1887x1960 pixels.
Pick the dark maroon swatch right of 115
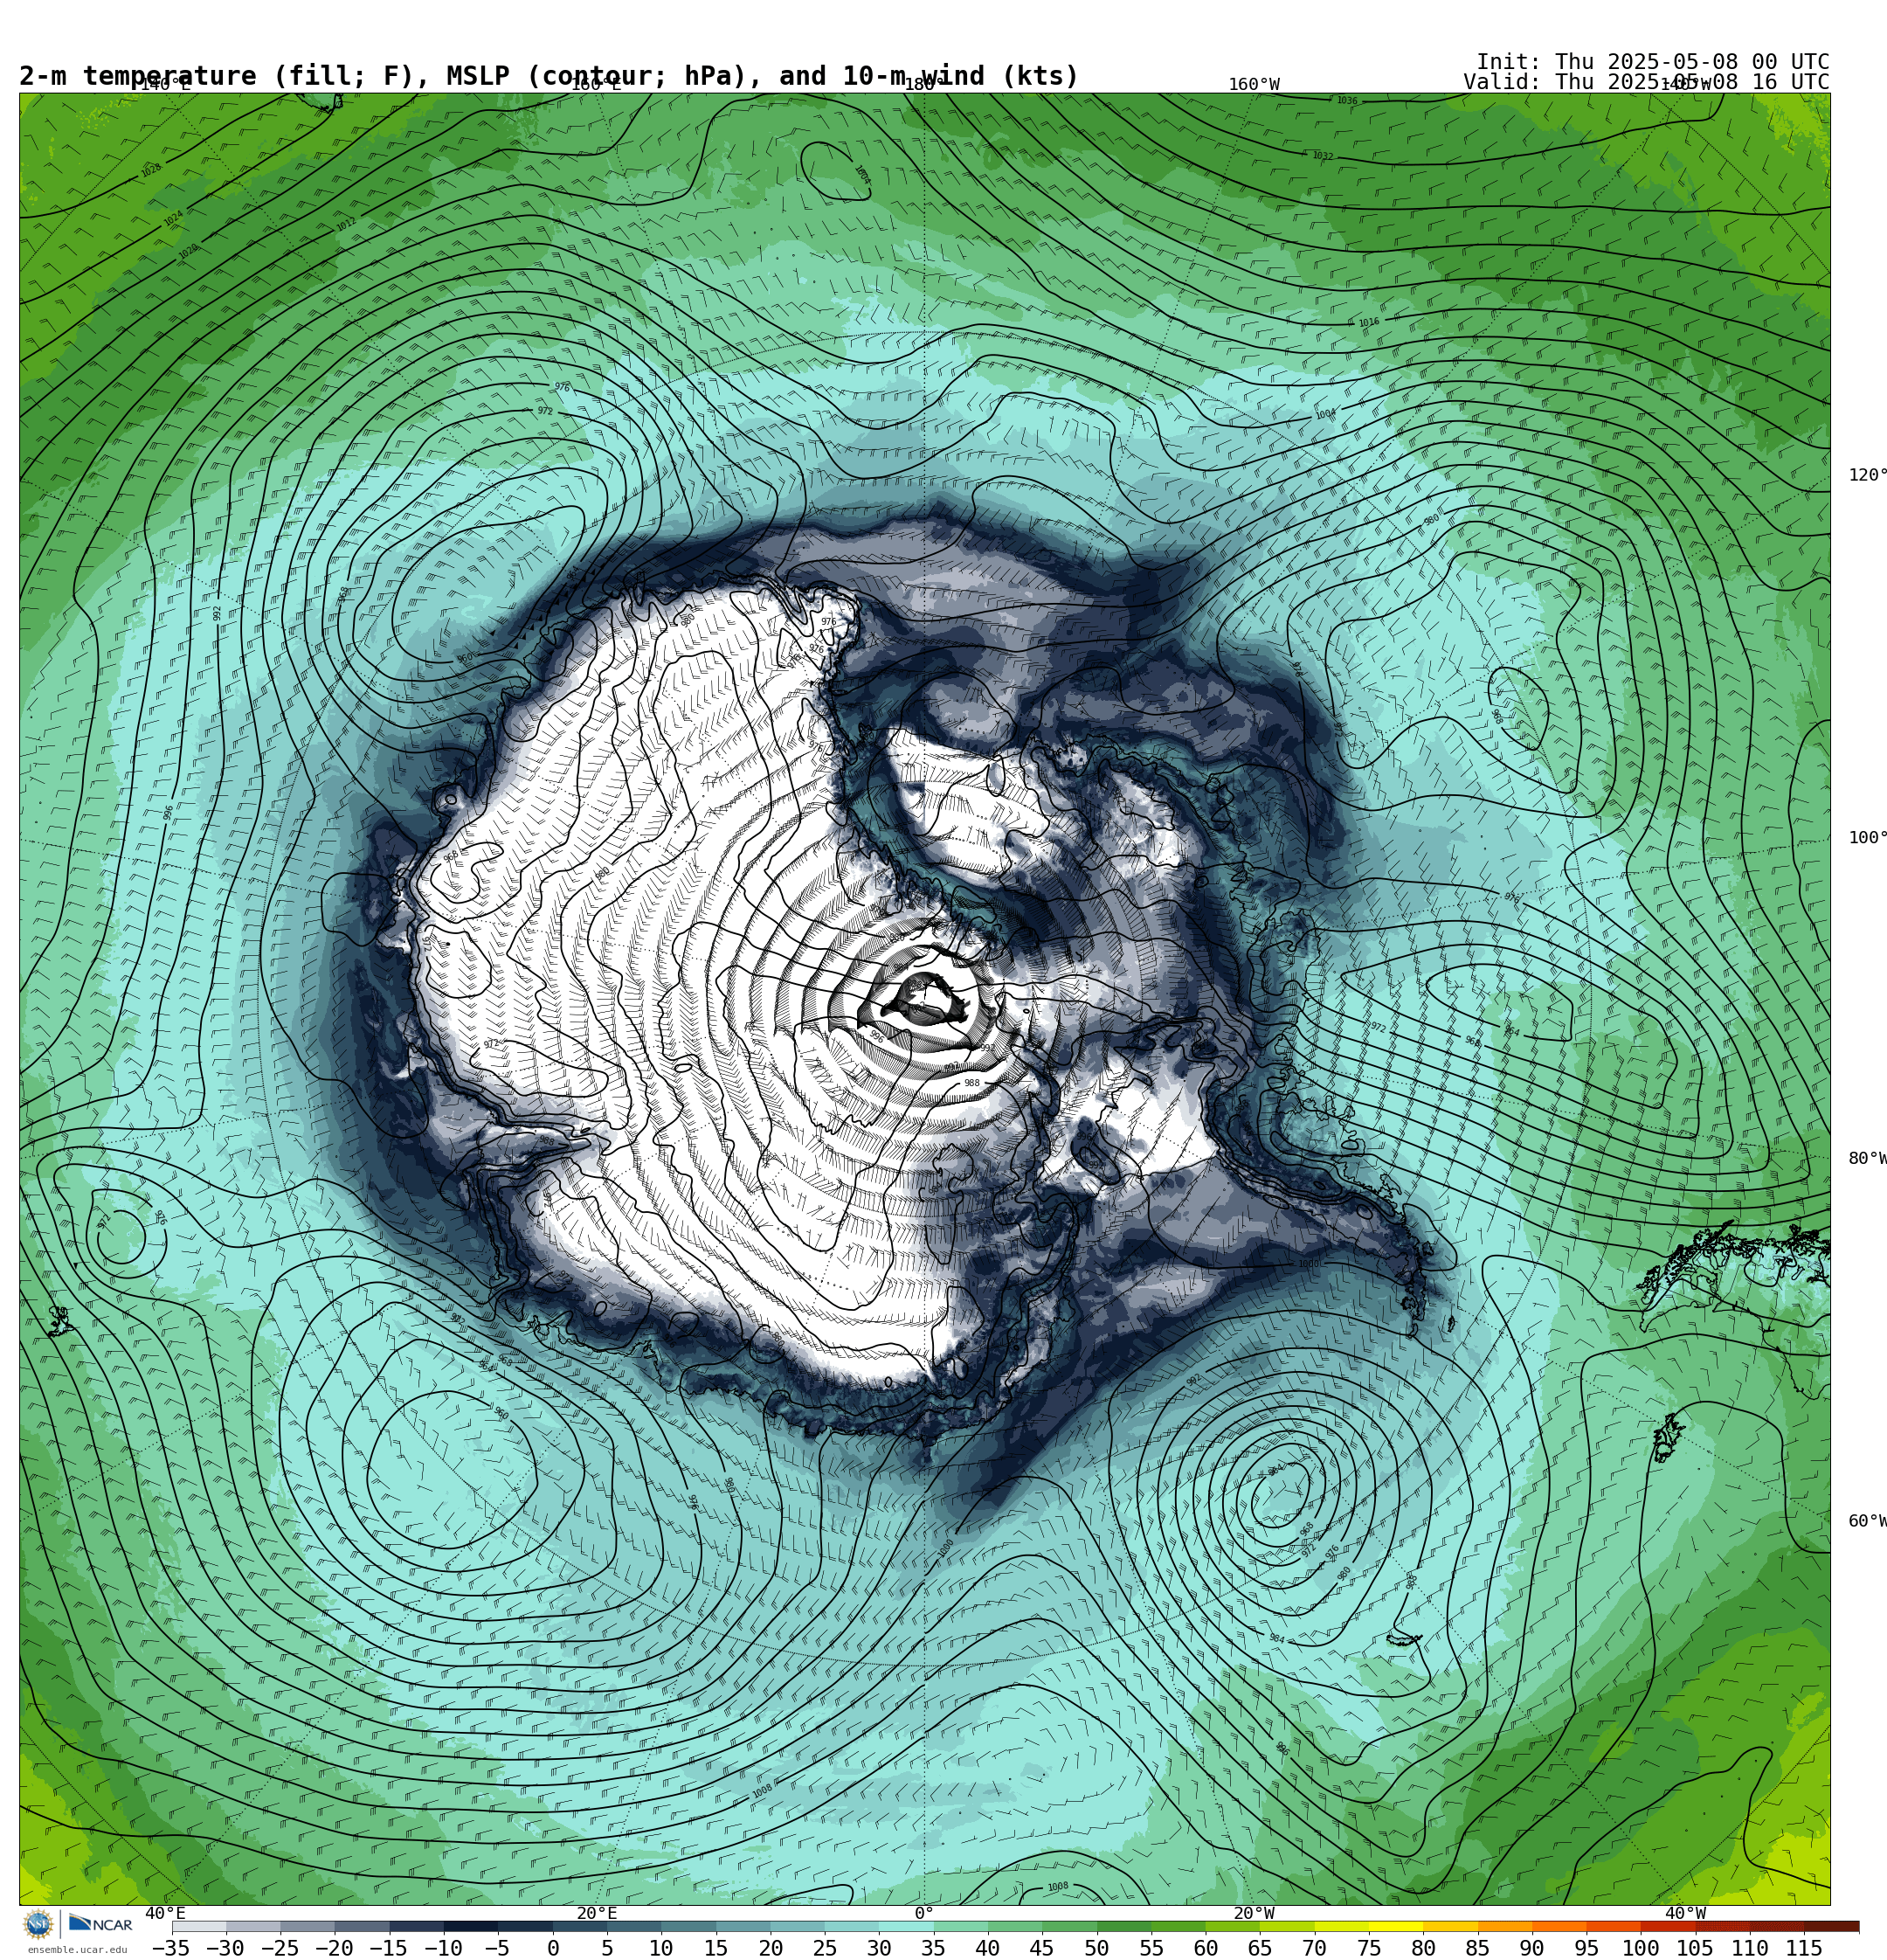[1832, 1926]
